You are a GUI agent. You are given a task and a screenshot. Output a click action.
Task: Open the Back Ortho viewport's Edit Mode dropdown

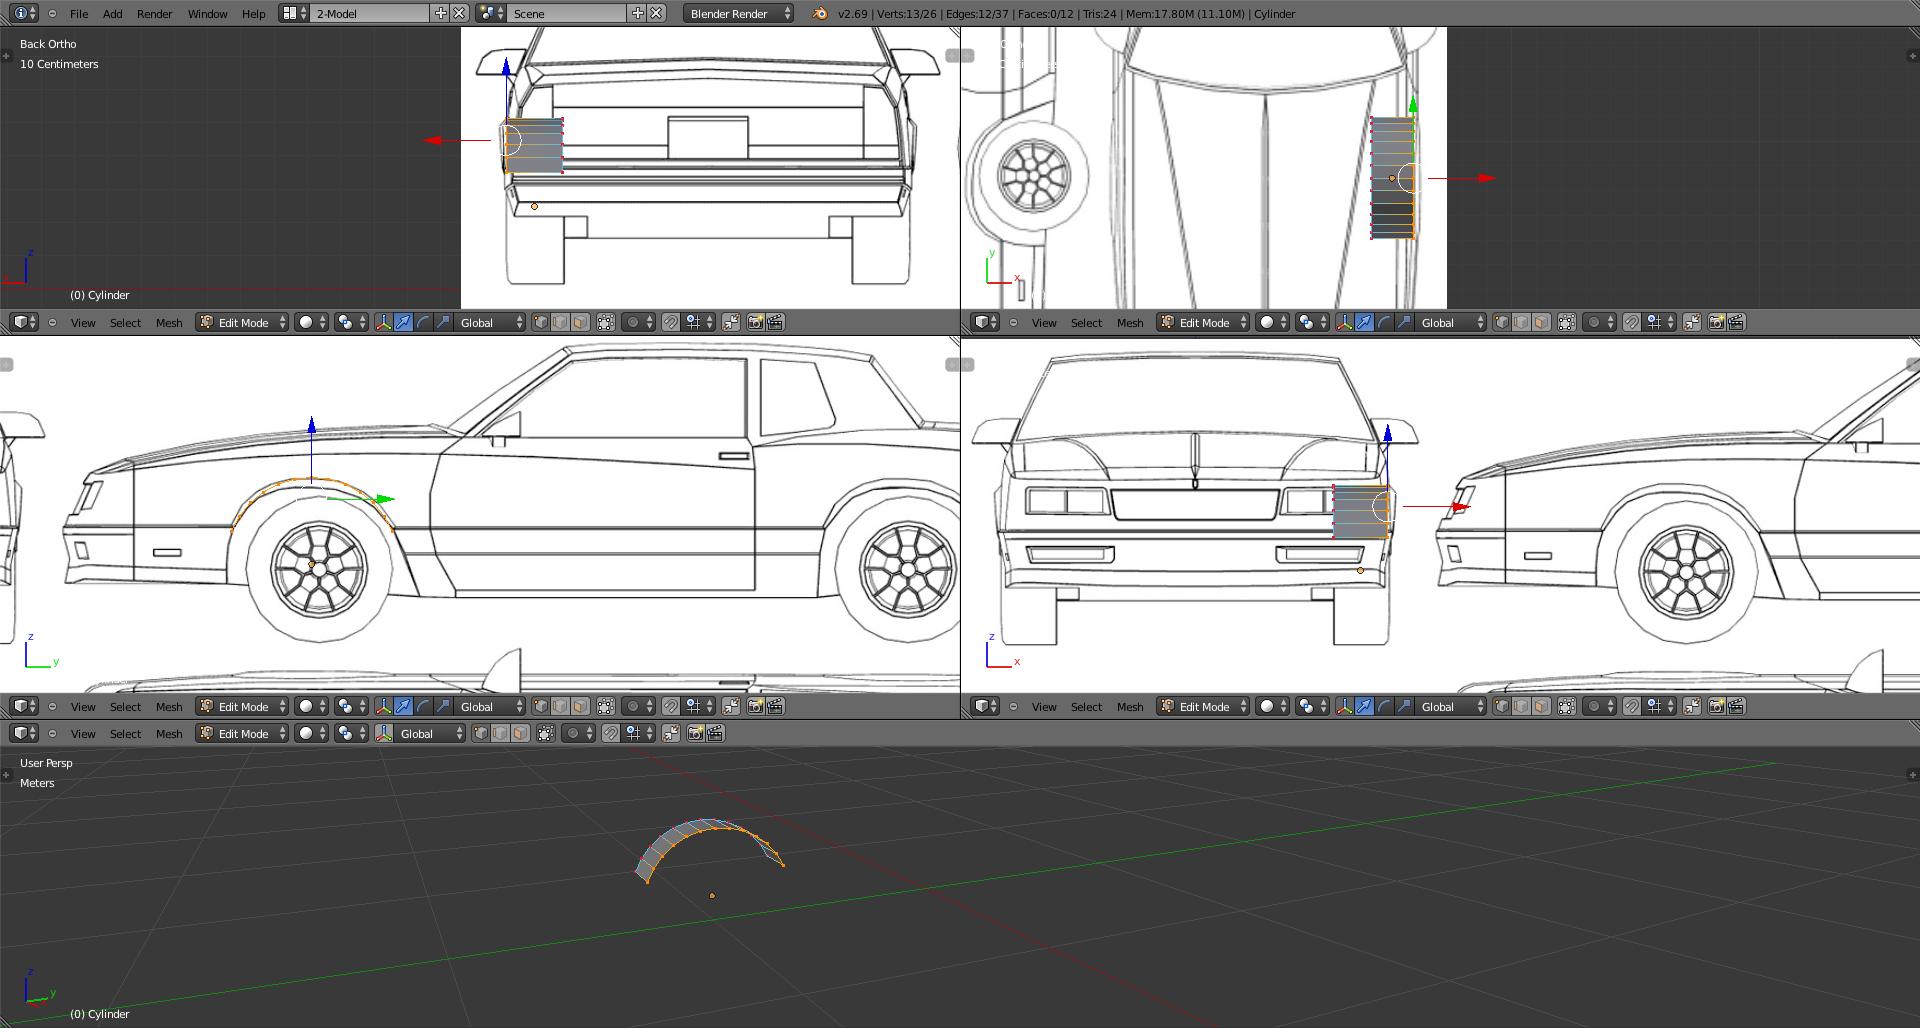click(243, 322)
